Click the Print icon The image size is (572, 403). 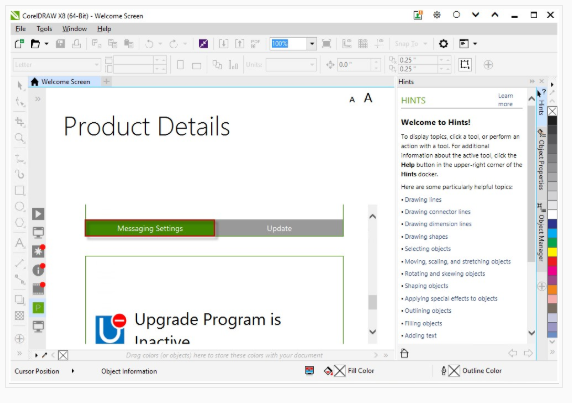pos(76,44)
